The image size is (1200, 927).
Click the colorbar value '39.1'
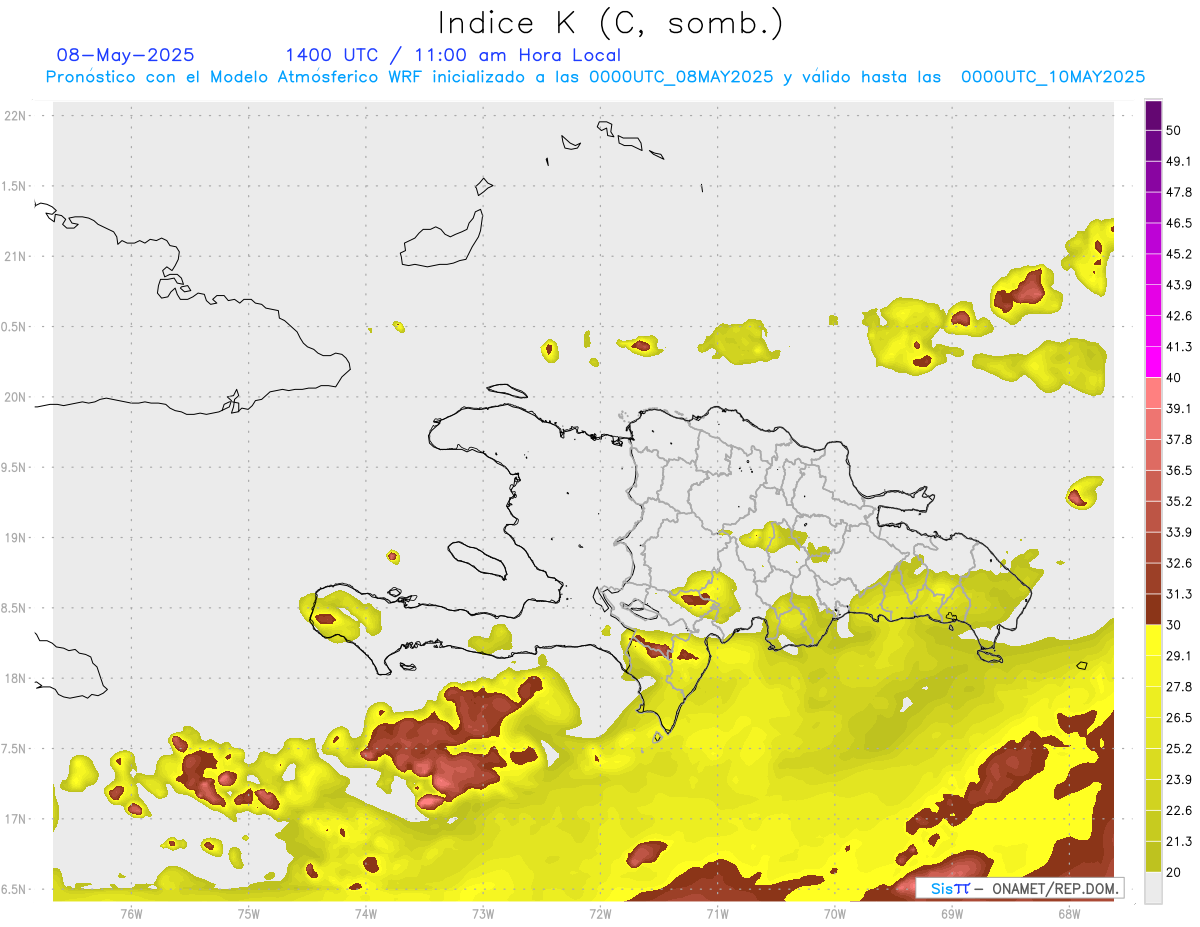pyautogui.click(x=1179, y=409)
